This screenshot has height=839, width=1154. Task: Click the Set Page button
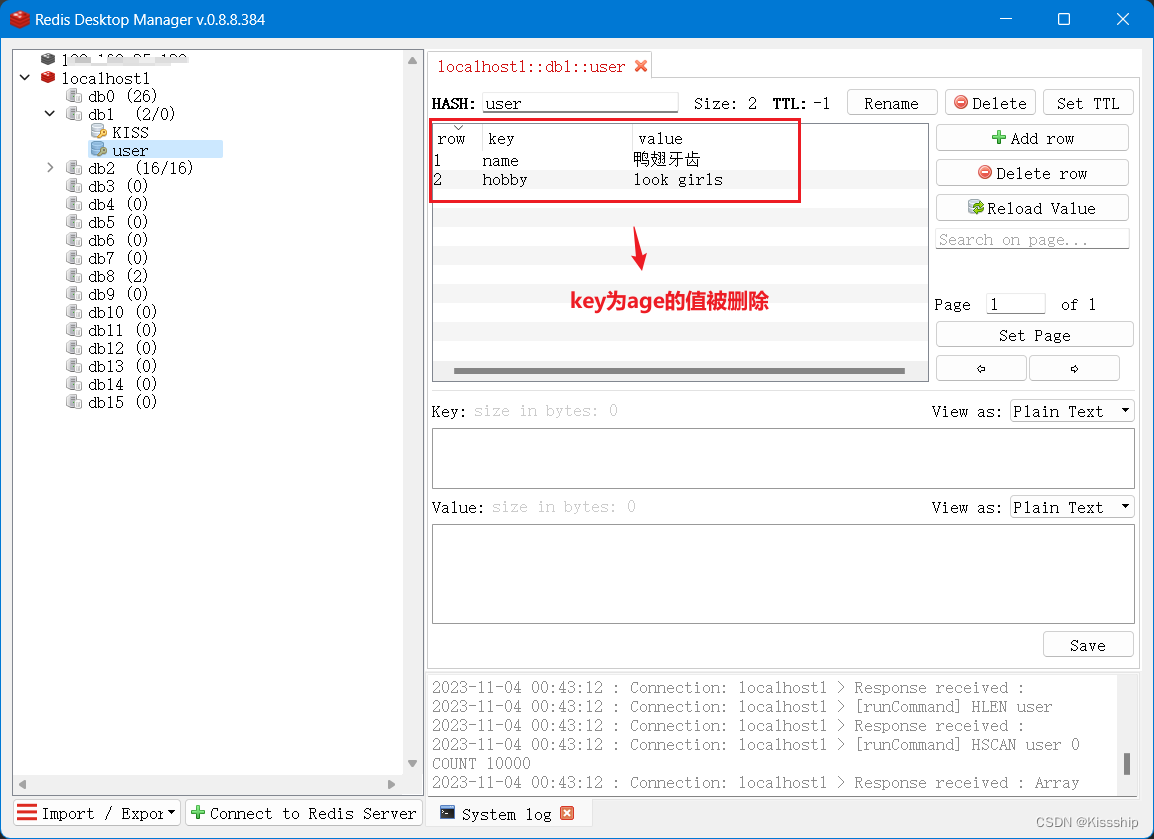[1034, 335]
